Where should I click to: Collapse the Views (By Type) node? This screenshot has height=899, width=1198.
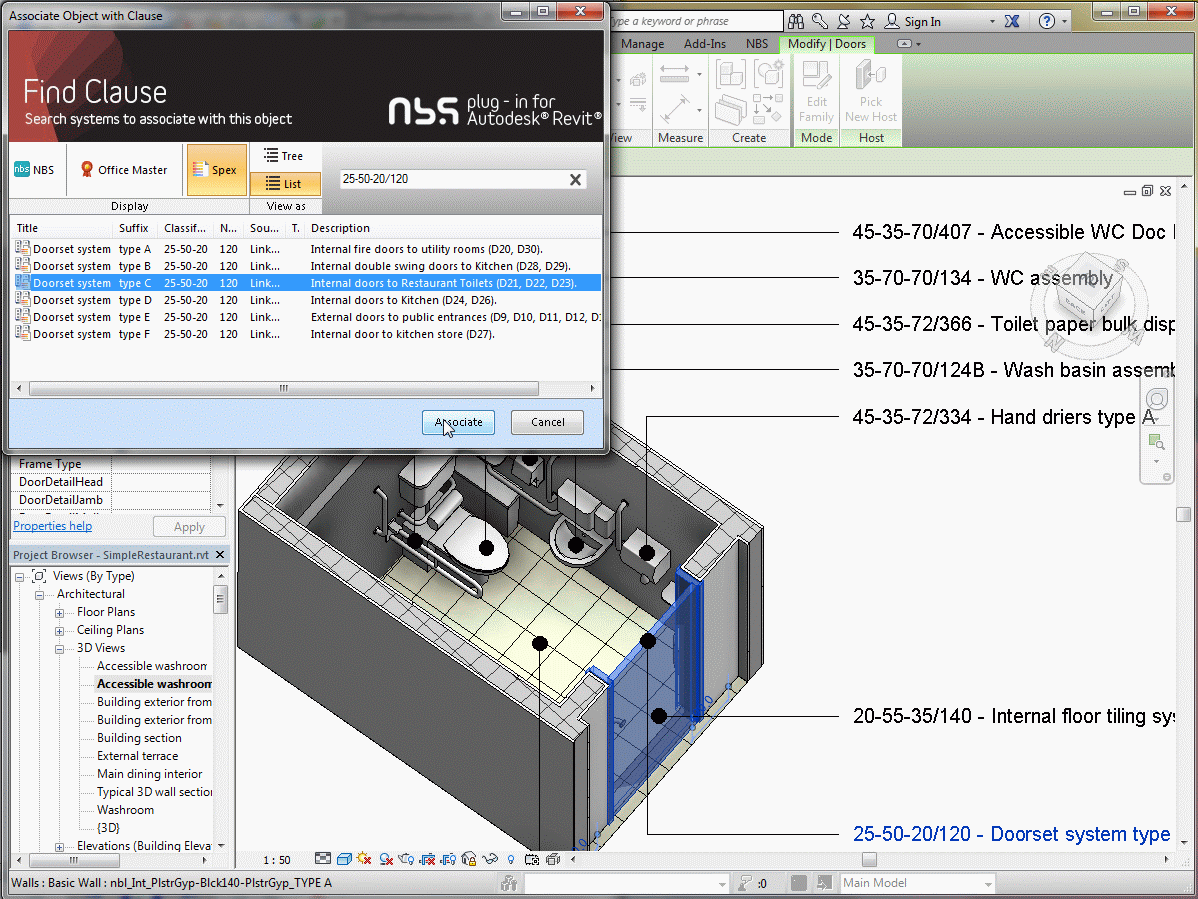(19, 577)
